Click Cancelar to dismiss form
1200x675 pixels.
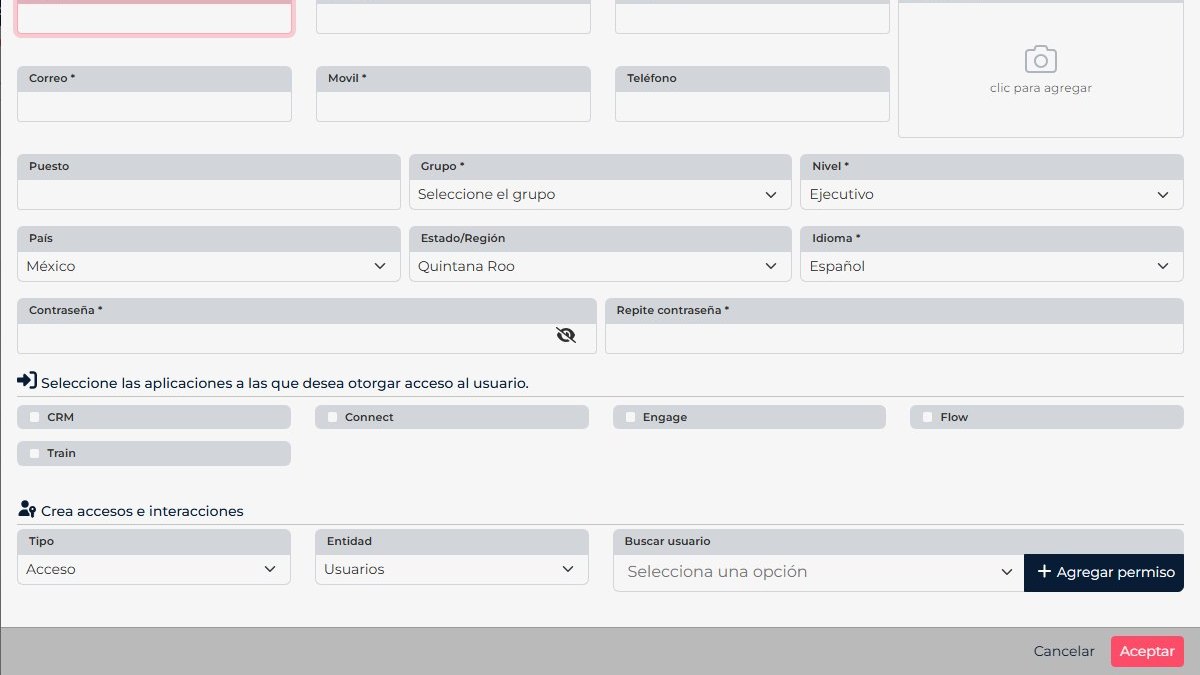[x=1064, y=651]
